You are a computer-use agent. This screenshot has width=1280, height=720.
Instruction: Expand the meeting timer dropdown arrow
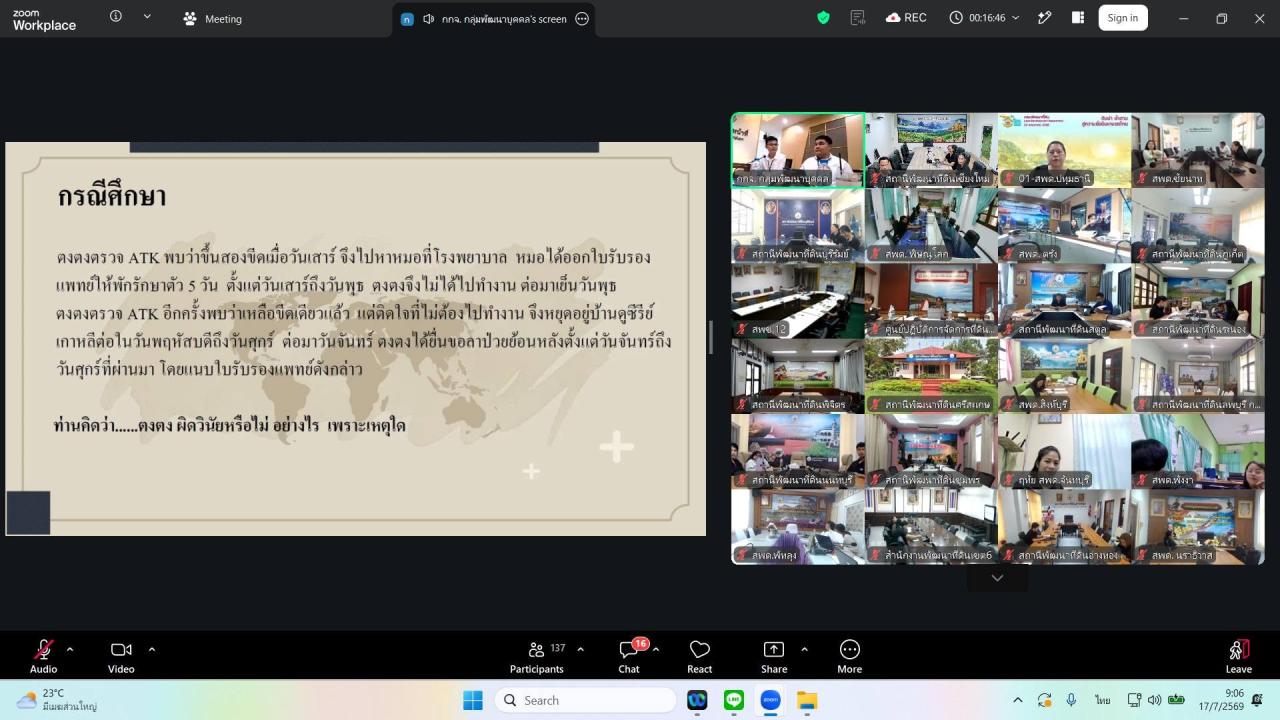pyautogui.click(x=1016, y=18)
